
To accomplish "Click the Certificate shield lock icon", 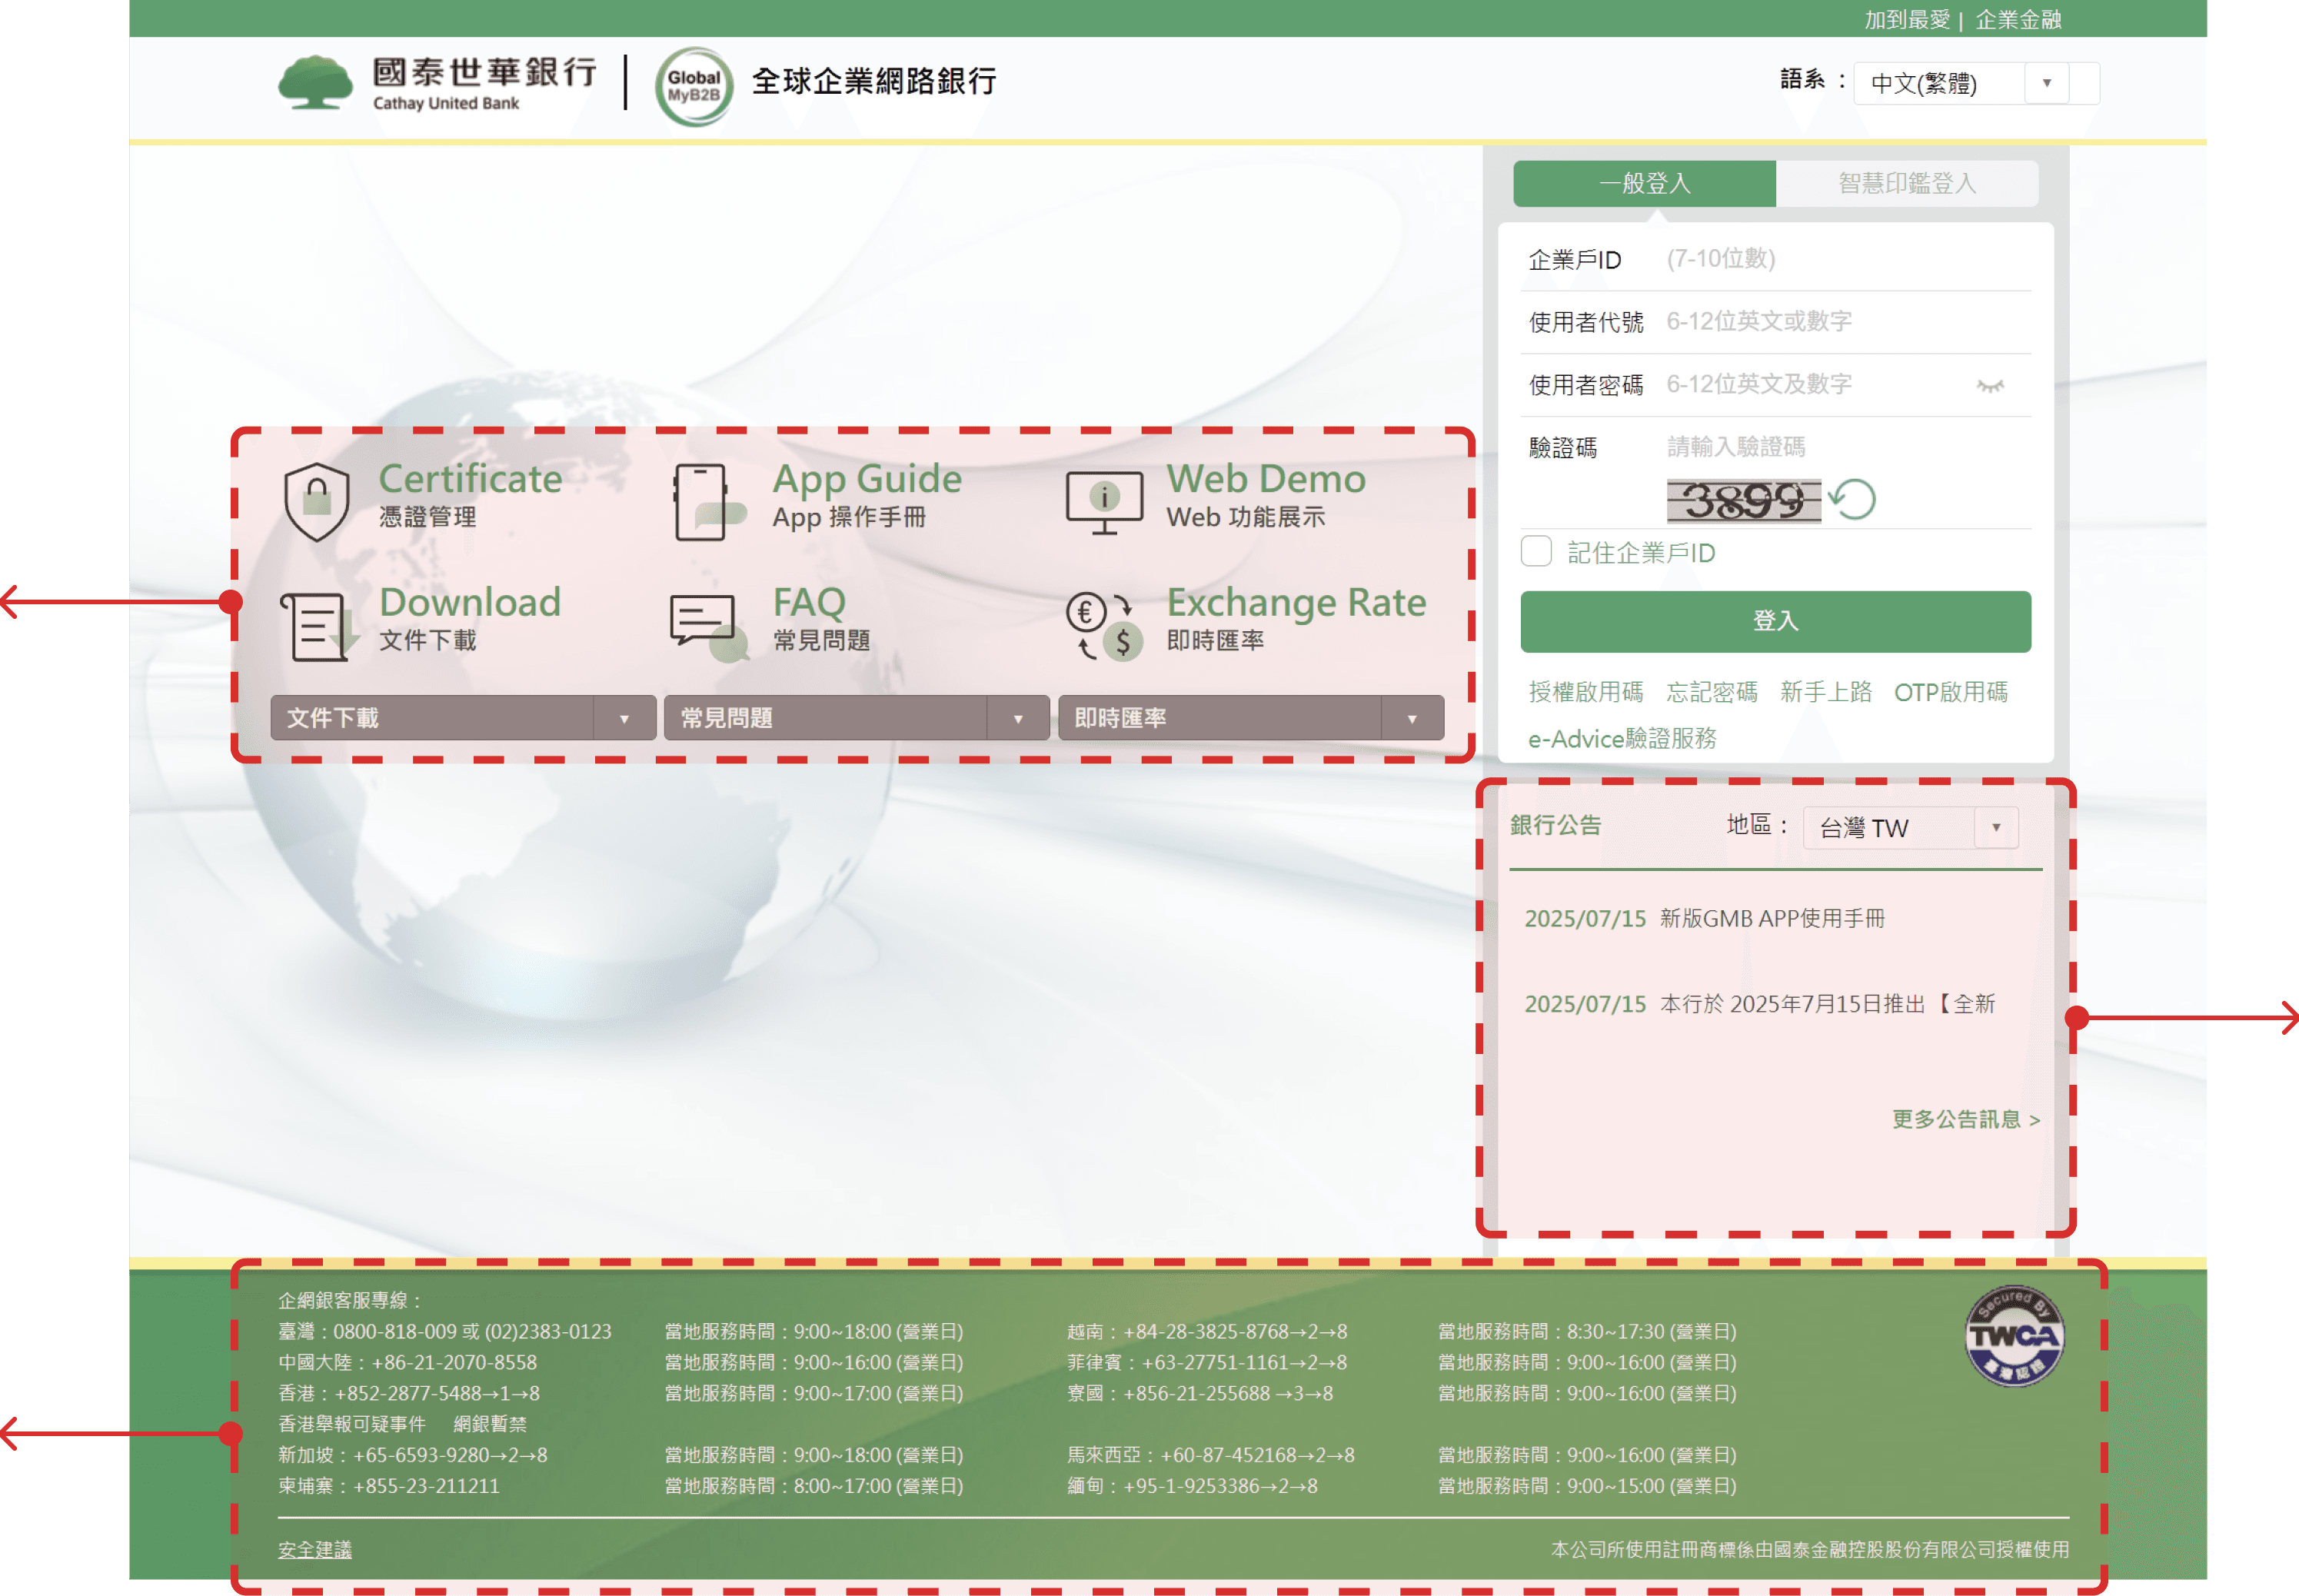I will 316,501.
